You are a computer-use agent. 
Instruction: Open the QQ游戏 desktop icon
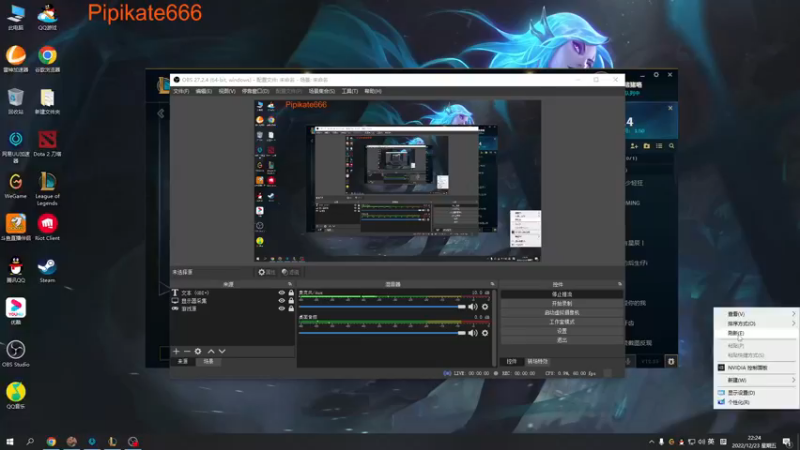tap(47, 17)
